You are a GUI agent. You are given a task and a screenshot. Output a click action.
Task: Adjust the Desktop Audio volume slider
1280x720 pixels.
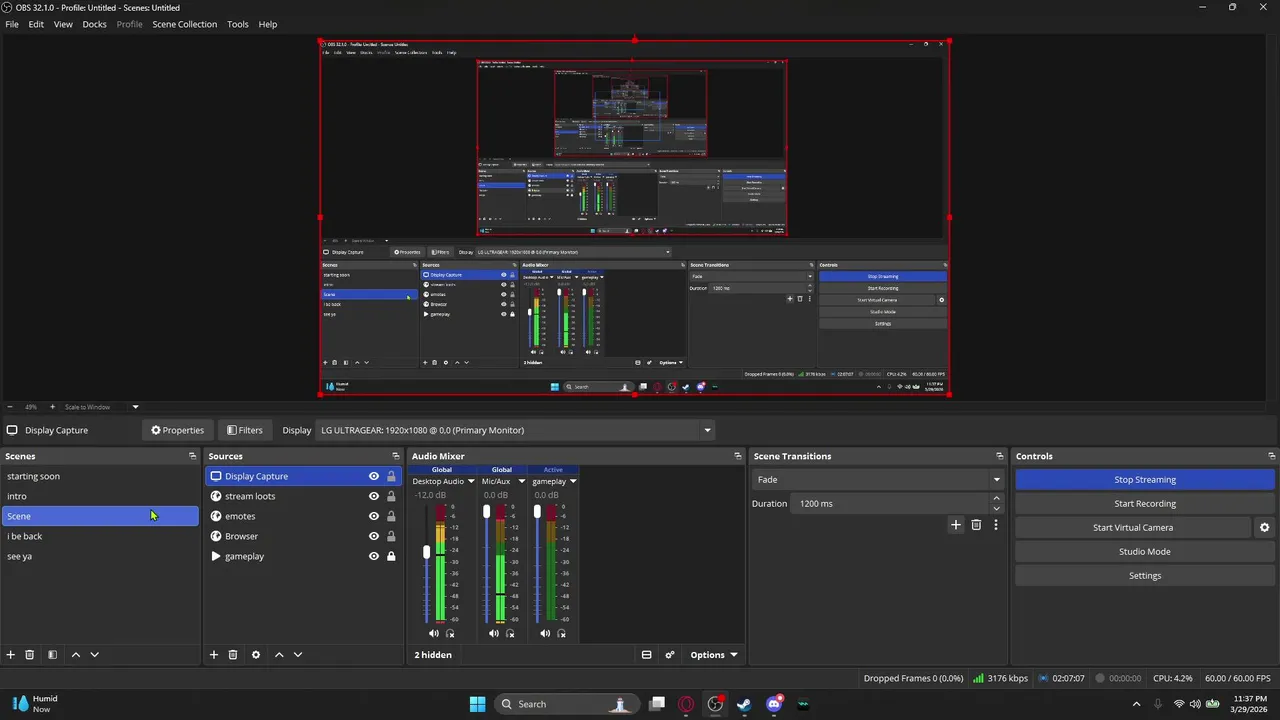(x=427, y=552)
